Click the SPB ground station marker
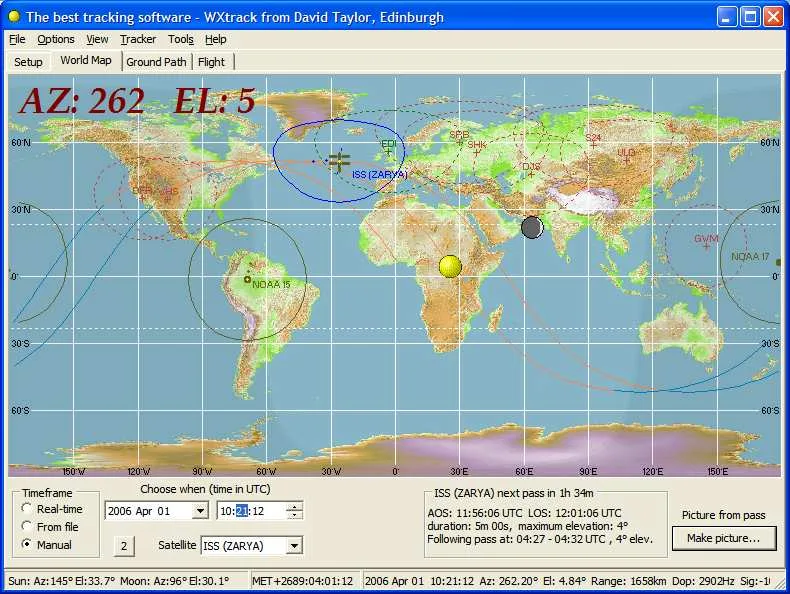Viewport: 790px width, 594px height. (x=459, y=143)
